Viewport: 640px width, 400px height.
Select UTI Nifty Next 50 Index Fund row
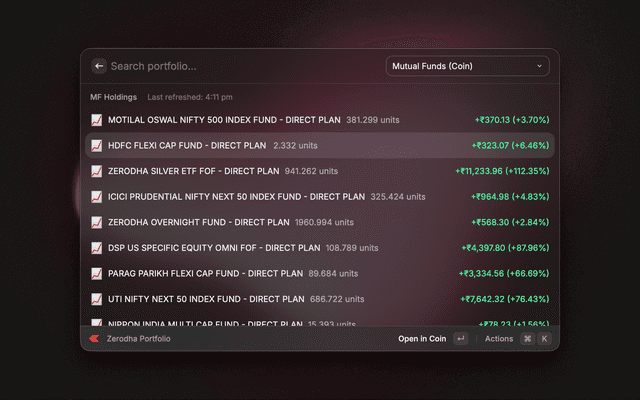320,299
